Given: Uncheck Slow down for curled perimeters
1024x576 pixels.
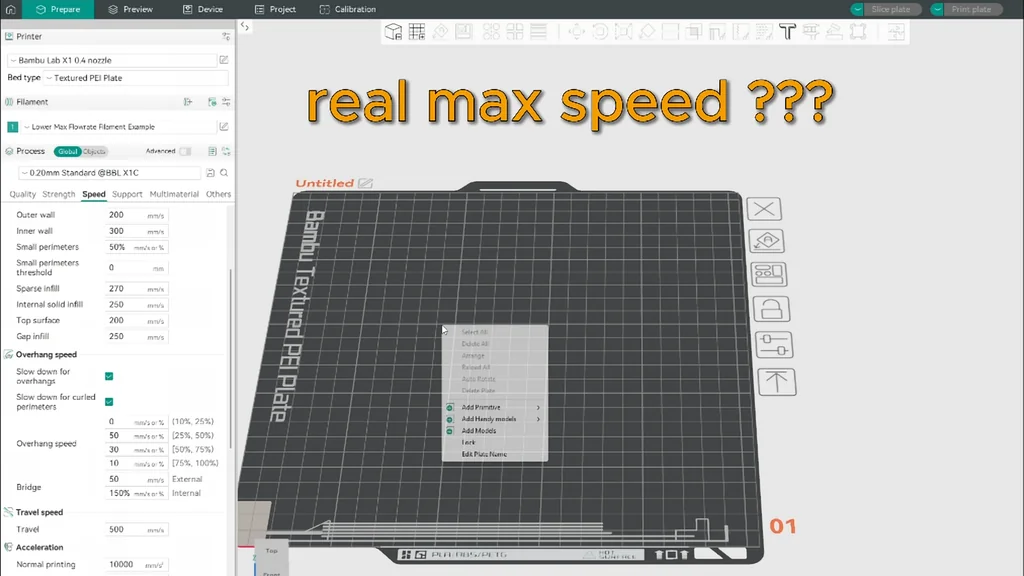Looking at the screenshot, I should point(109,402).
